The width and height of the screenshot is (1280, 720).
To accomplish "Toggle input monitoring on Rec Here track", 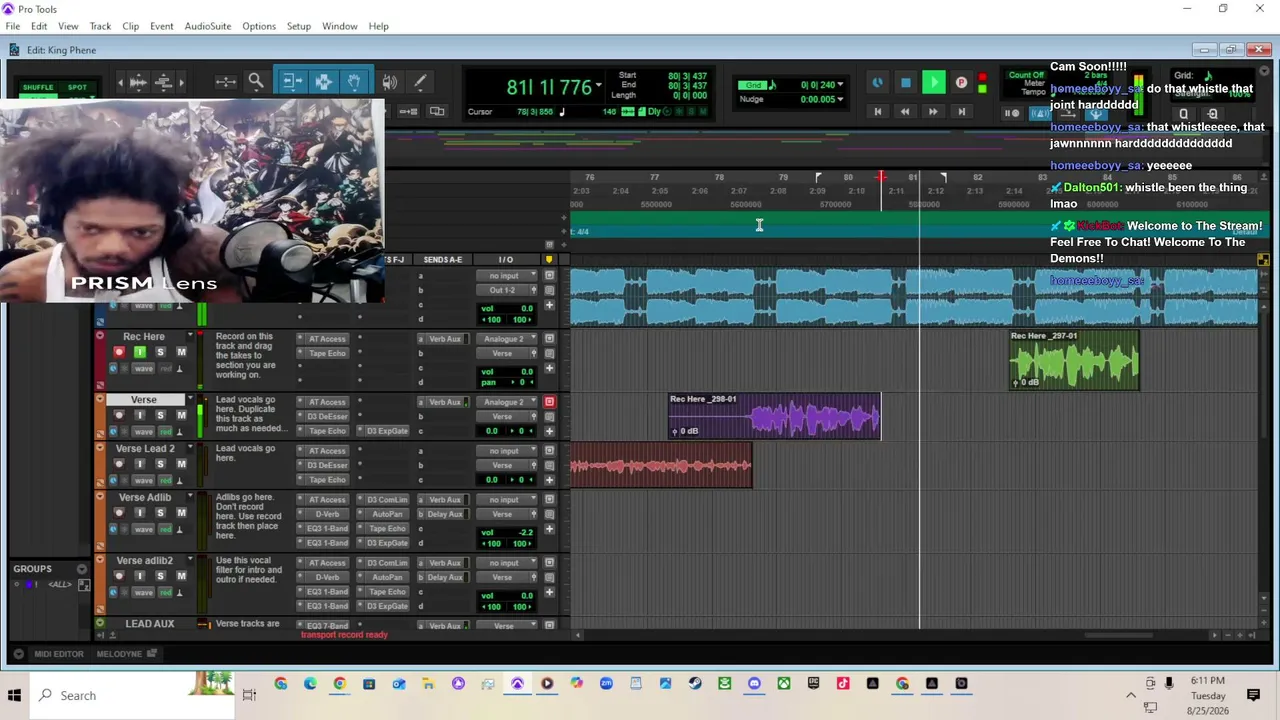I will 139,352.
